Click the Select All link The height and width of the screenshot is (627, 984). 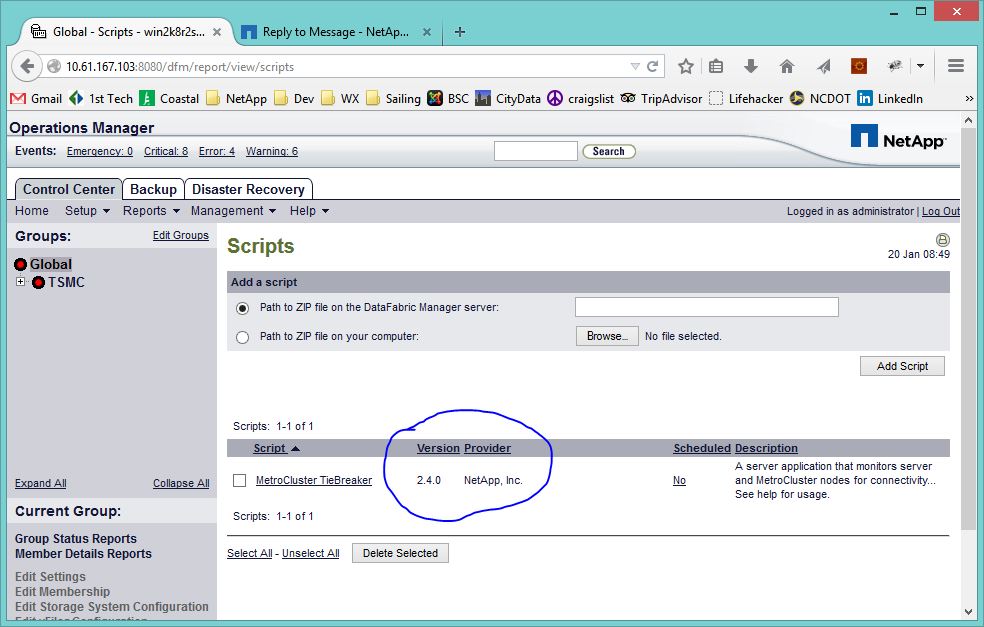(x=250, y=554)
